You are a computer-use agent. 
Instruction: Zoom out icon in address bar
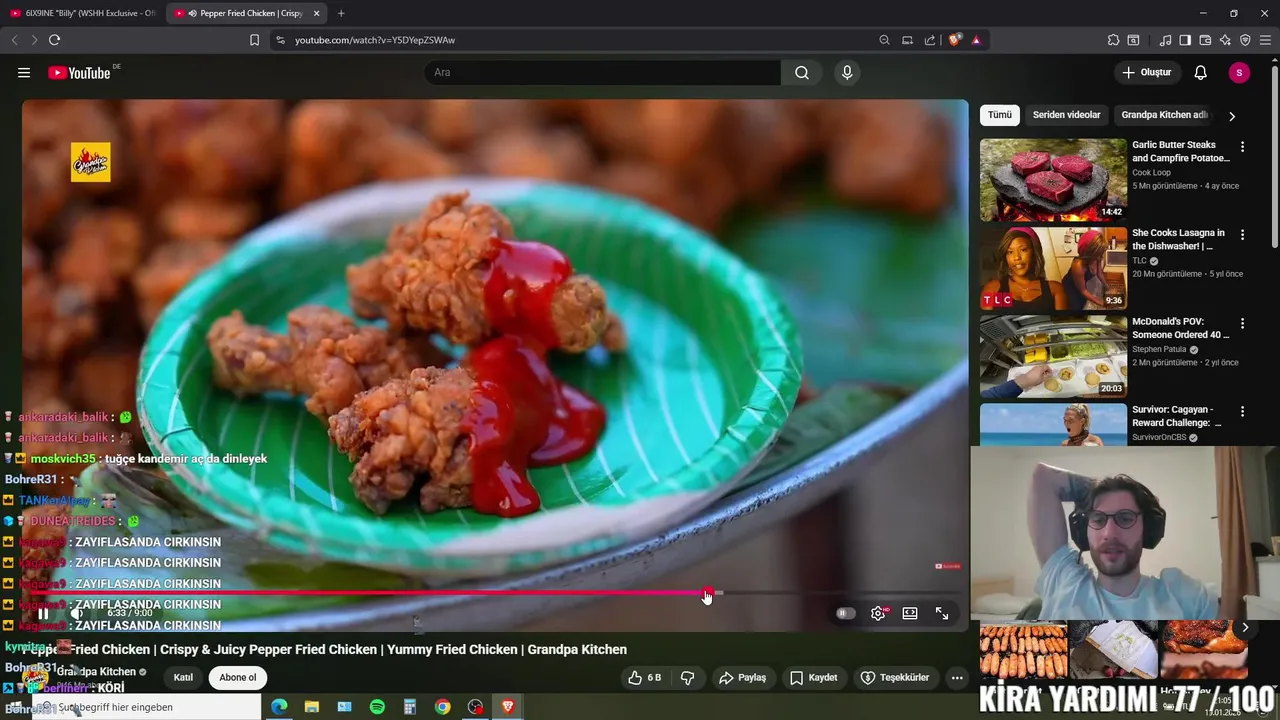coord(884,40)
